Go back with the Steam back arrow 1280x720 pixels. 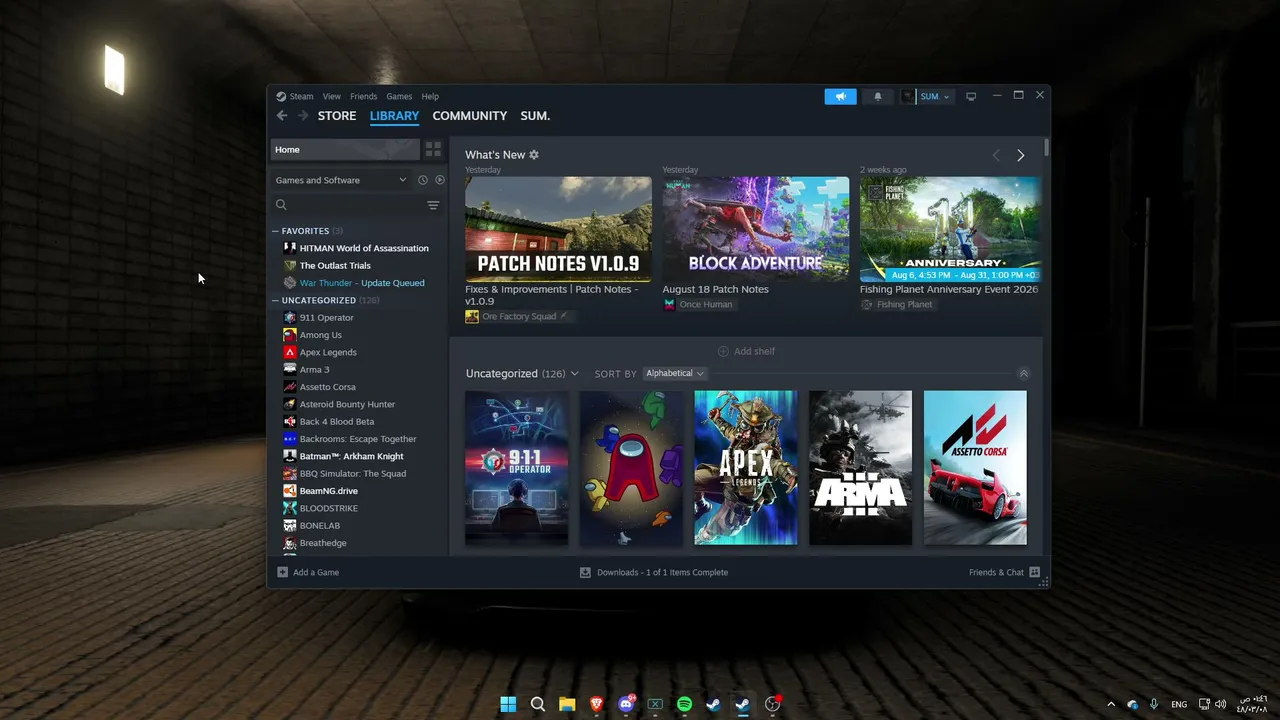282,116
